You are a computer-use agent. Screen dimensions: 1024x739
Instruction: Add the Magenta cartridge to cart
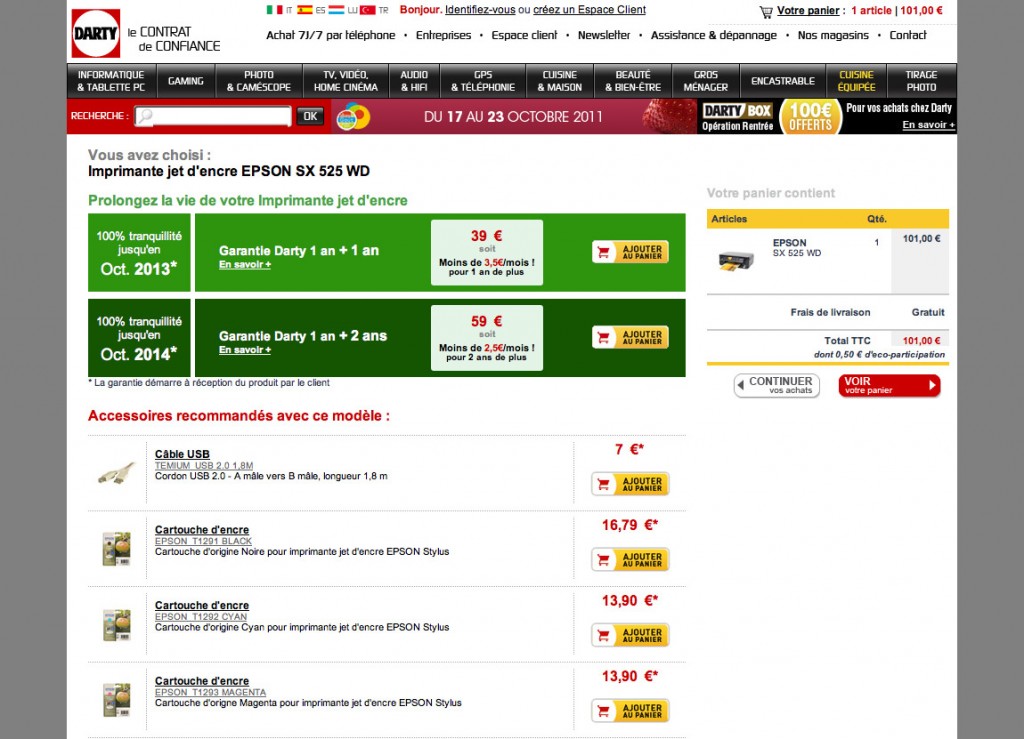tap(630, 711)
